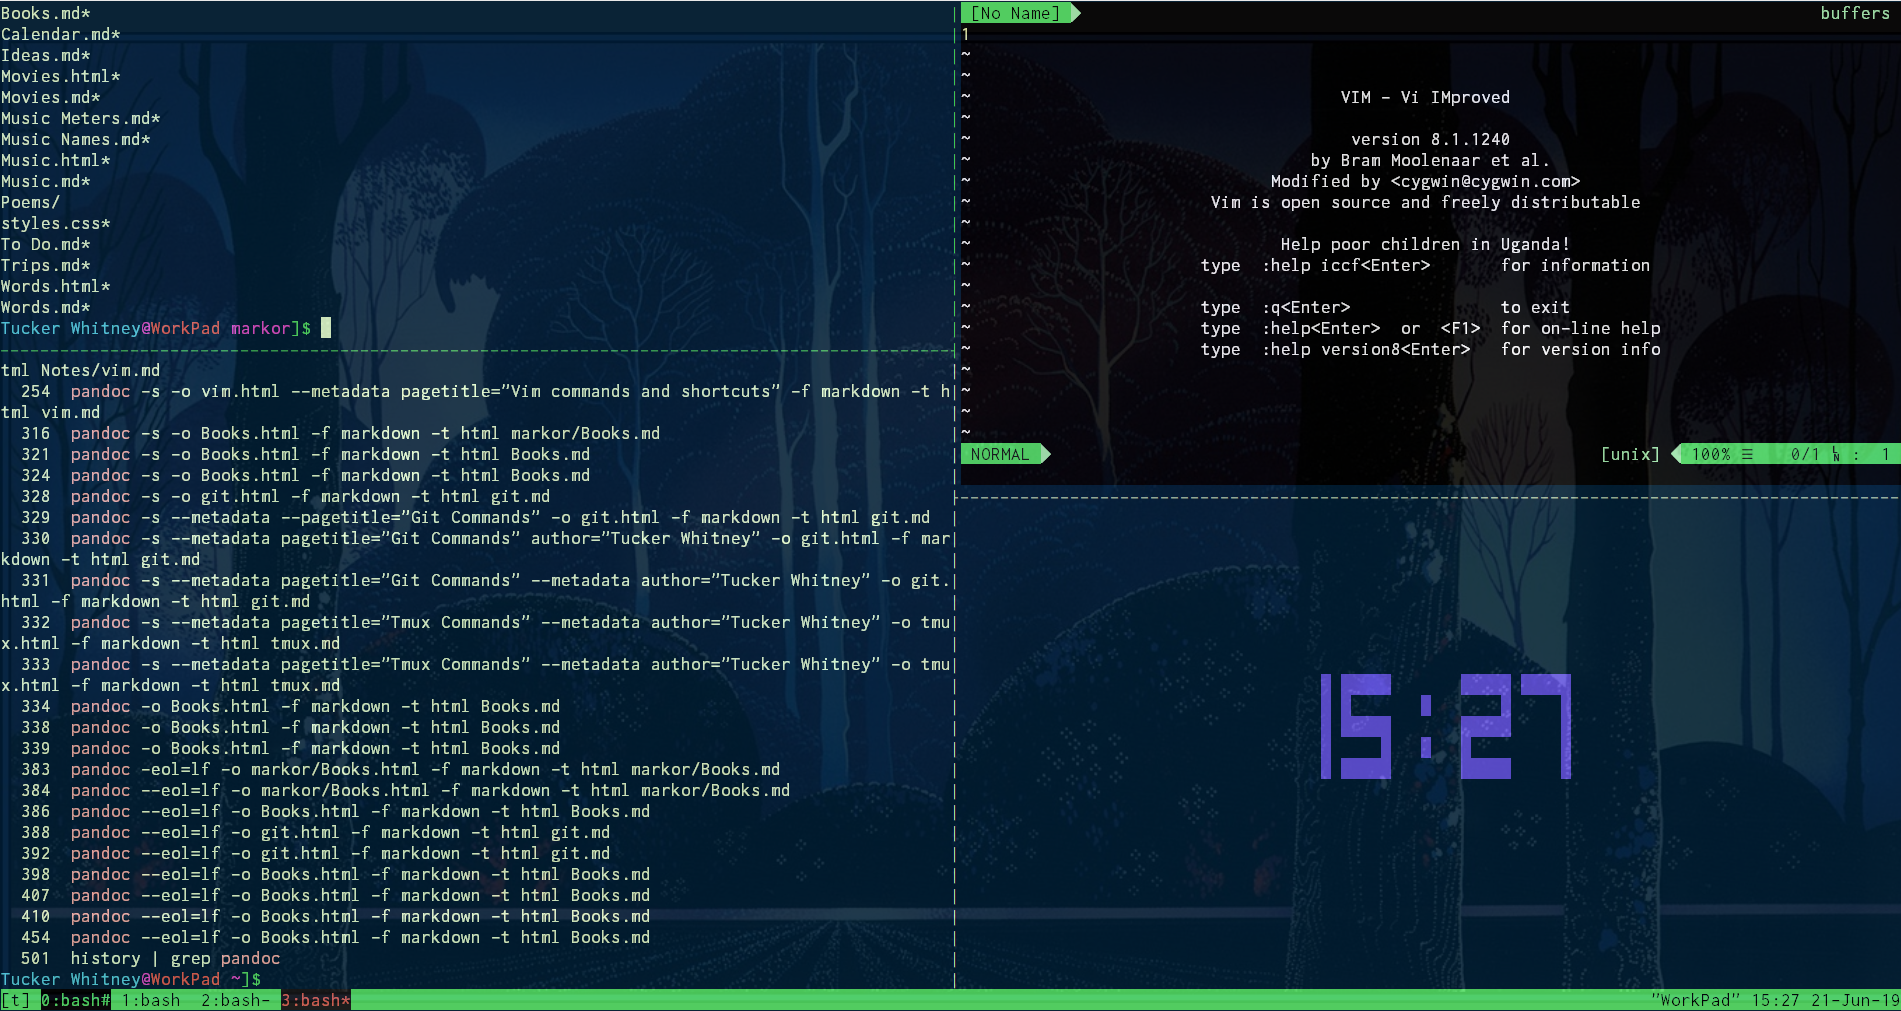
Task: Switch to tmux window 1:bash
Action: click(x=151, y=1000)
